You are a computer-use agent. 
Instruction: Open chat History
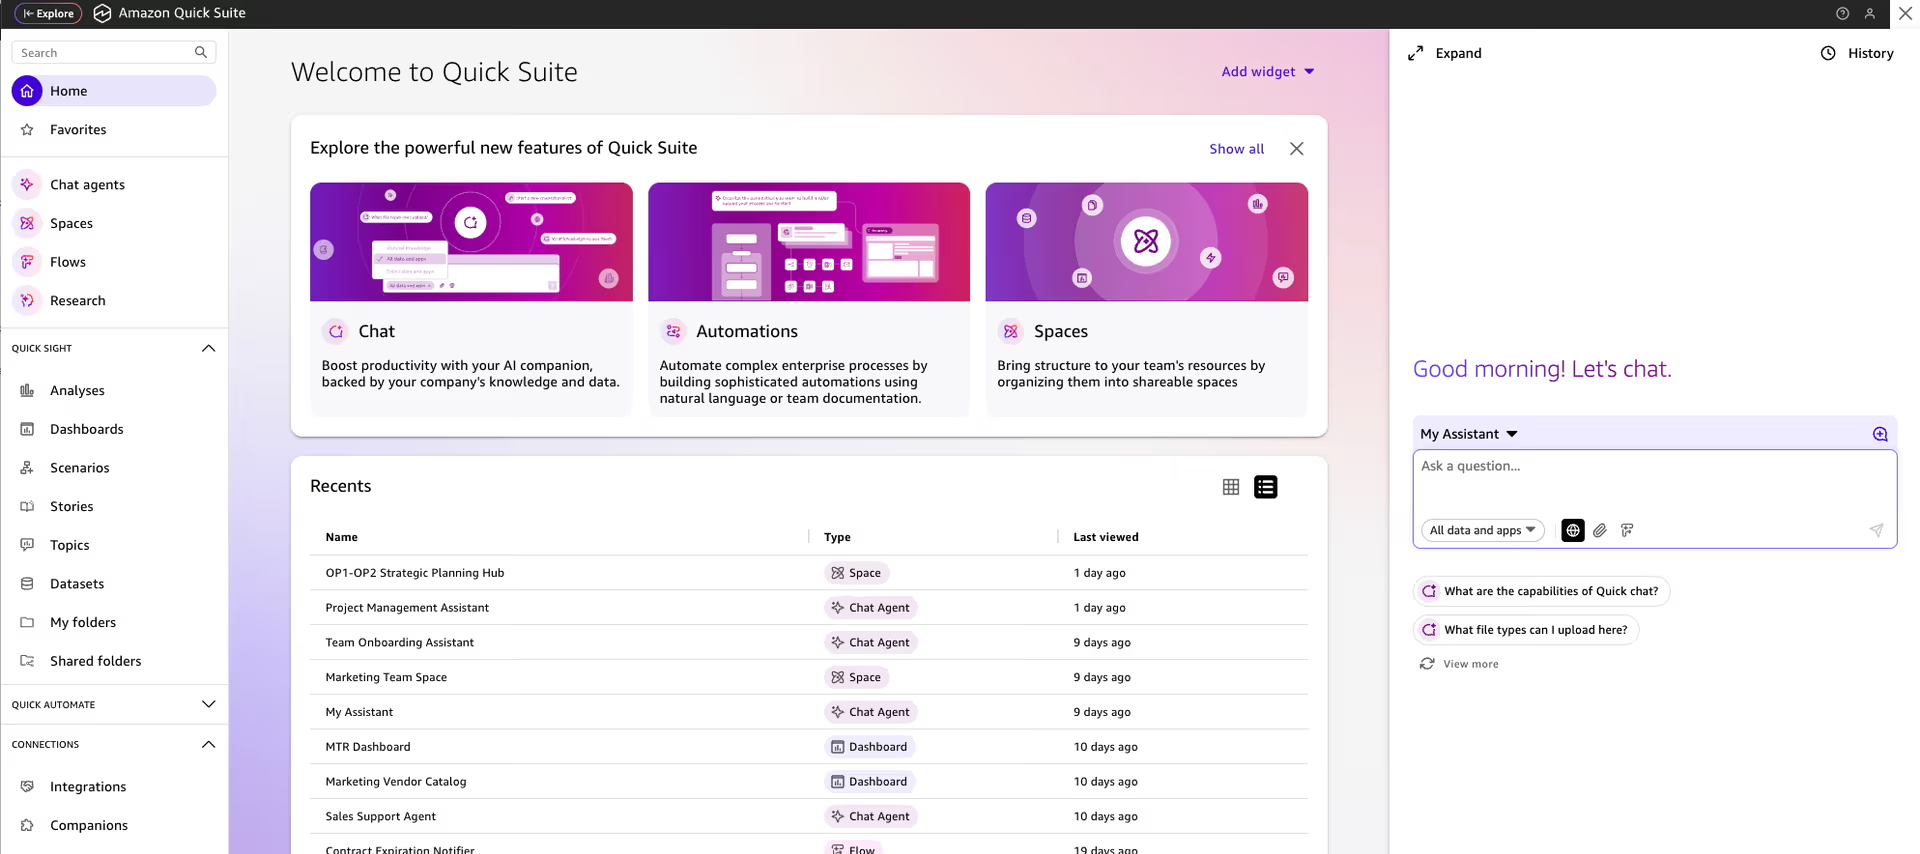1857,53
